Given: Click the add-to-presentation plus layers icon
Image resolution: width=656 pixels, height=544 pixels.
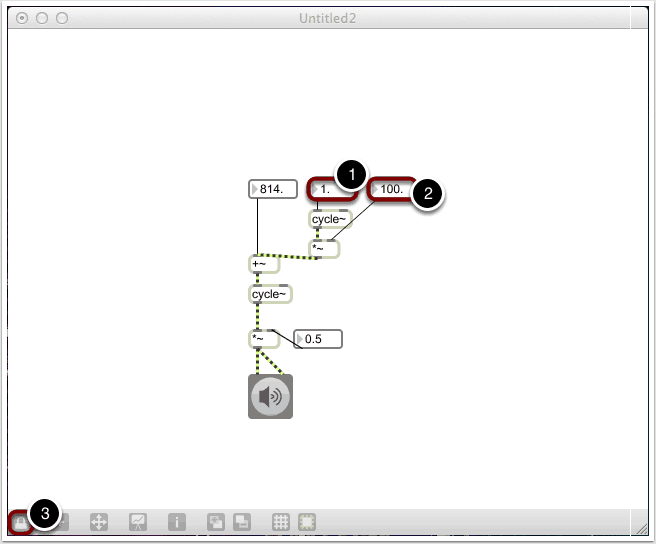Looking at the screenshot, I should pyautogui.click(x=215, y=522).
